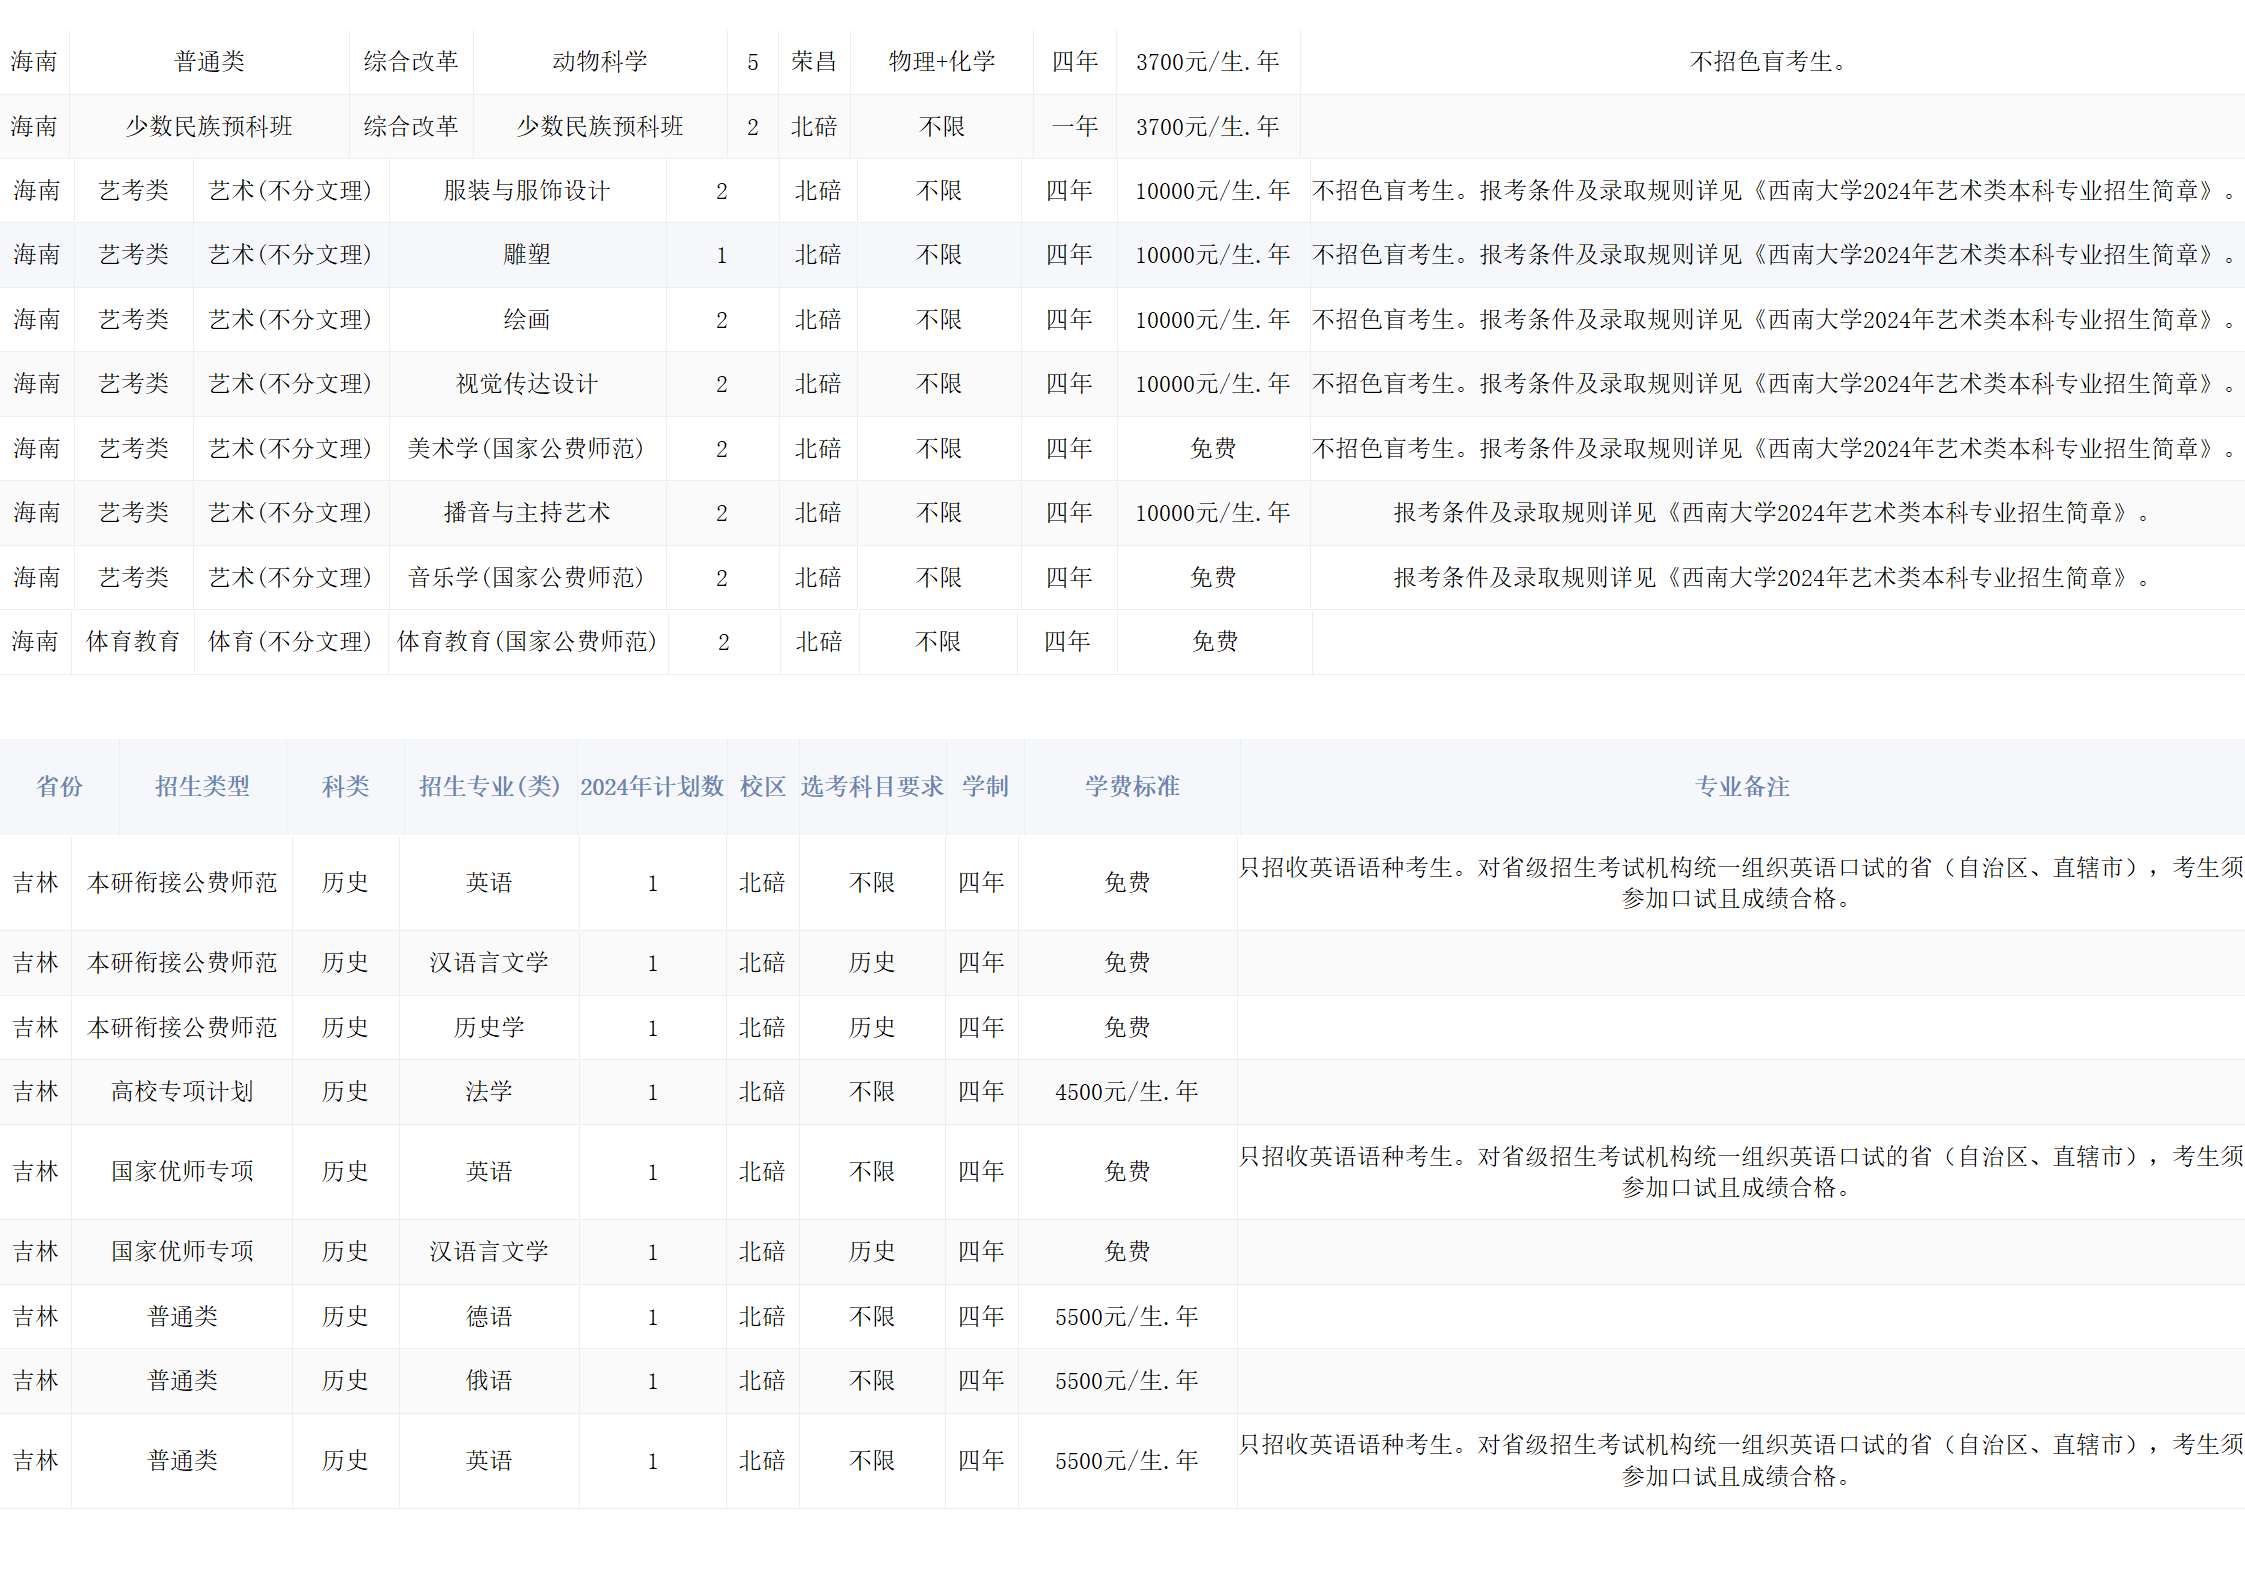Click the 选考科目要求 column header
This screenshot has width=2245, height=1587.
871,787
